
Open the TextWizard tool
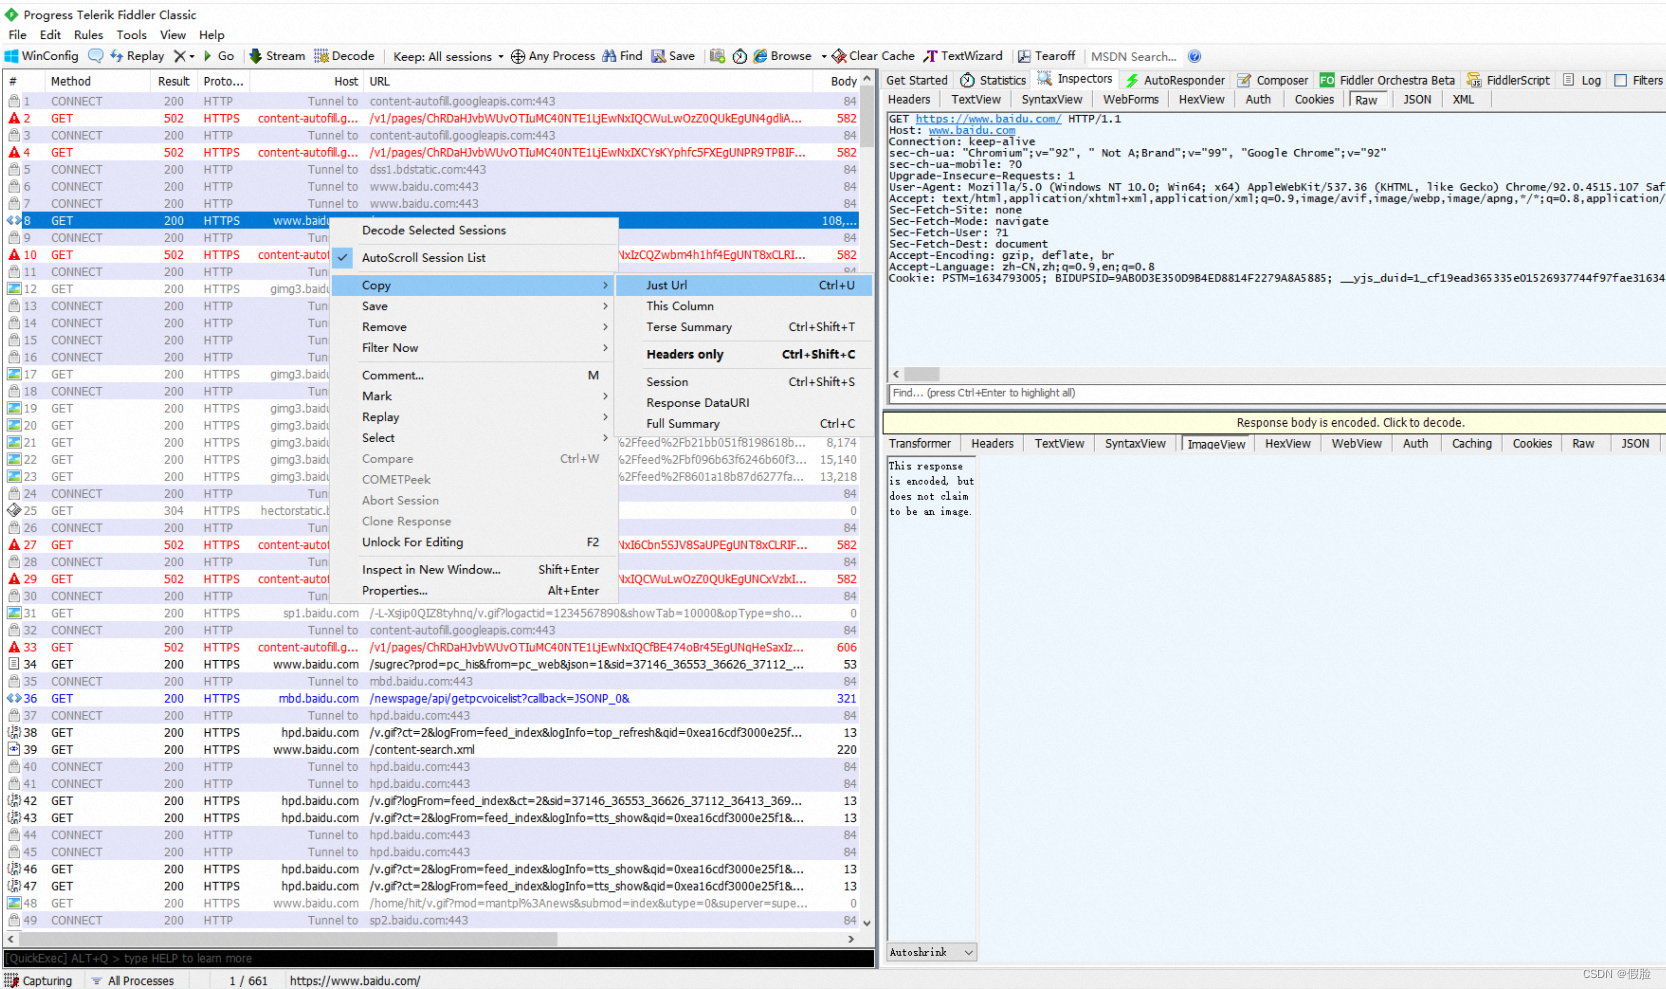point(962,56)
